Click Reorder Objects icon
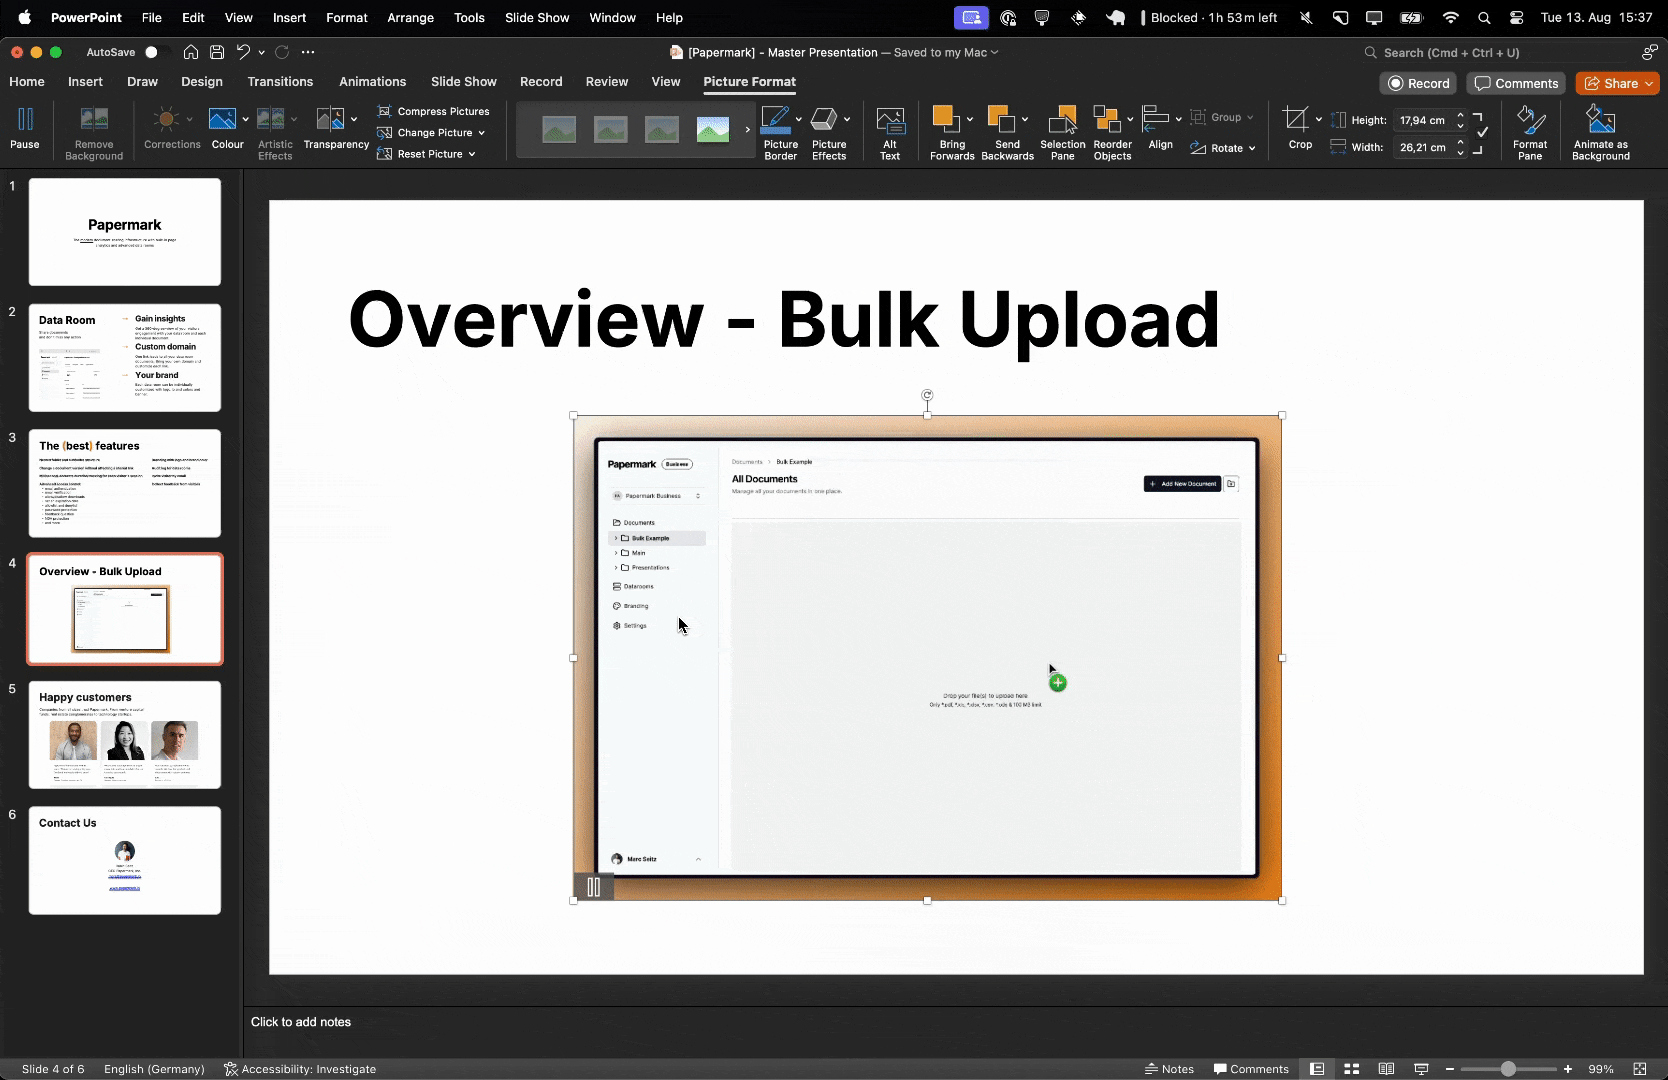 [1106, 120]
